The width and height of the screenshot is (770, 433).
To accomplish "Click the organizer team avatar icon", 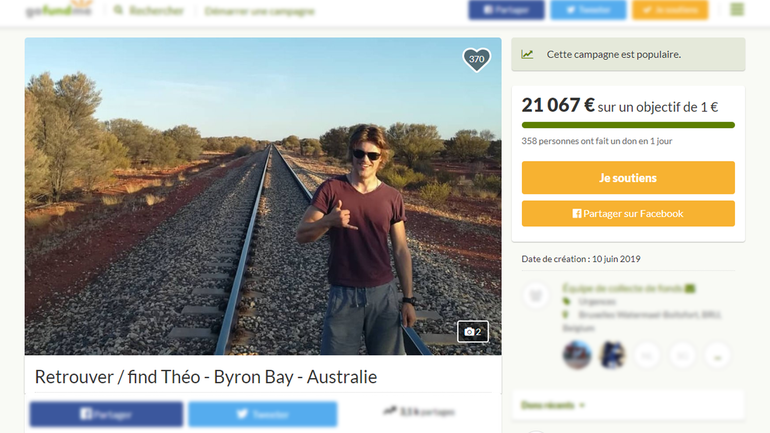I will click(x=536, y=295).
